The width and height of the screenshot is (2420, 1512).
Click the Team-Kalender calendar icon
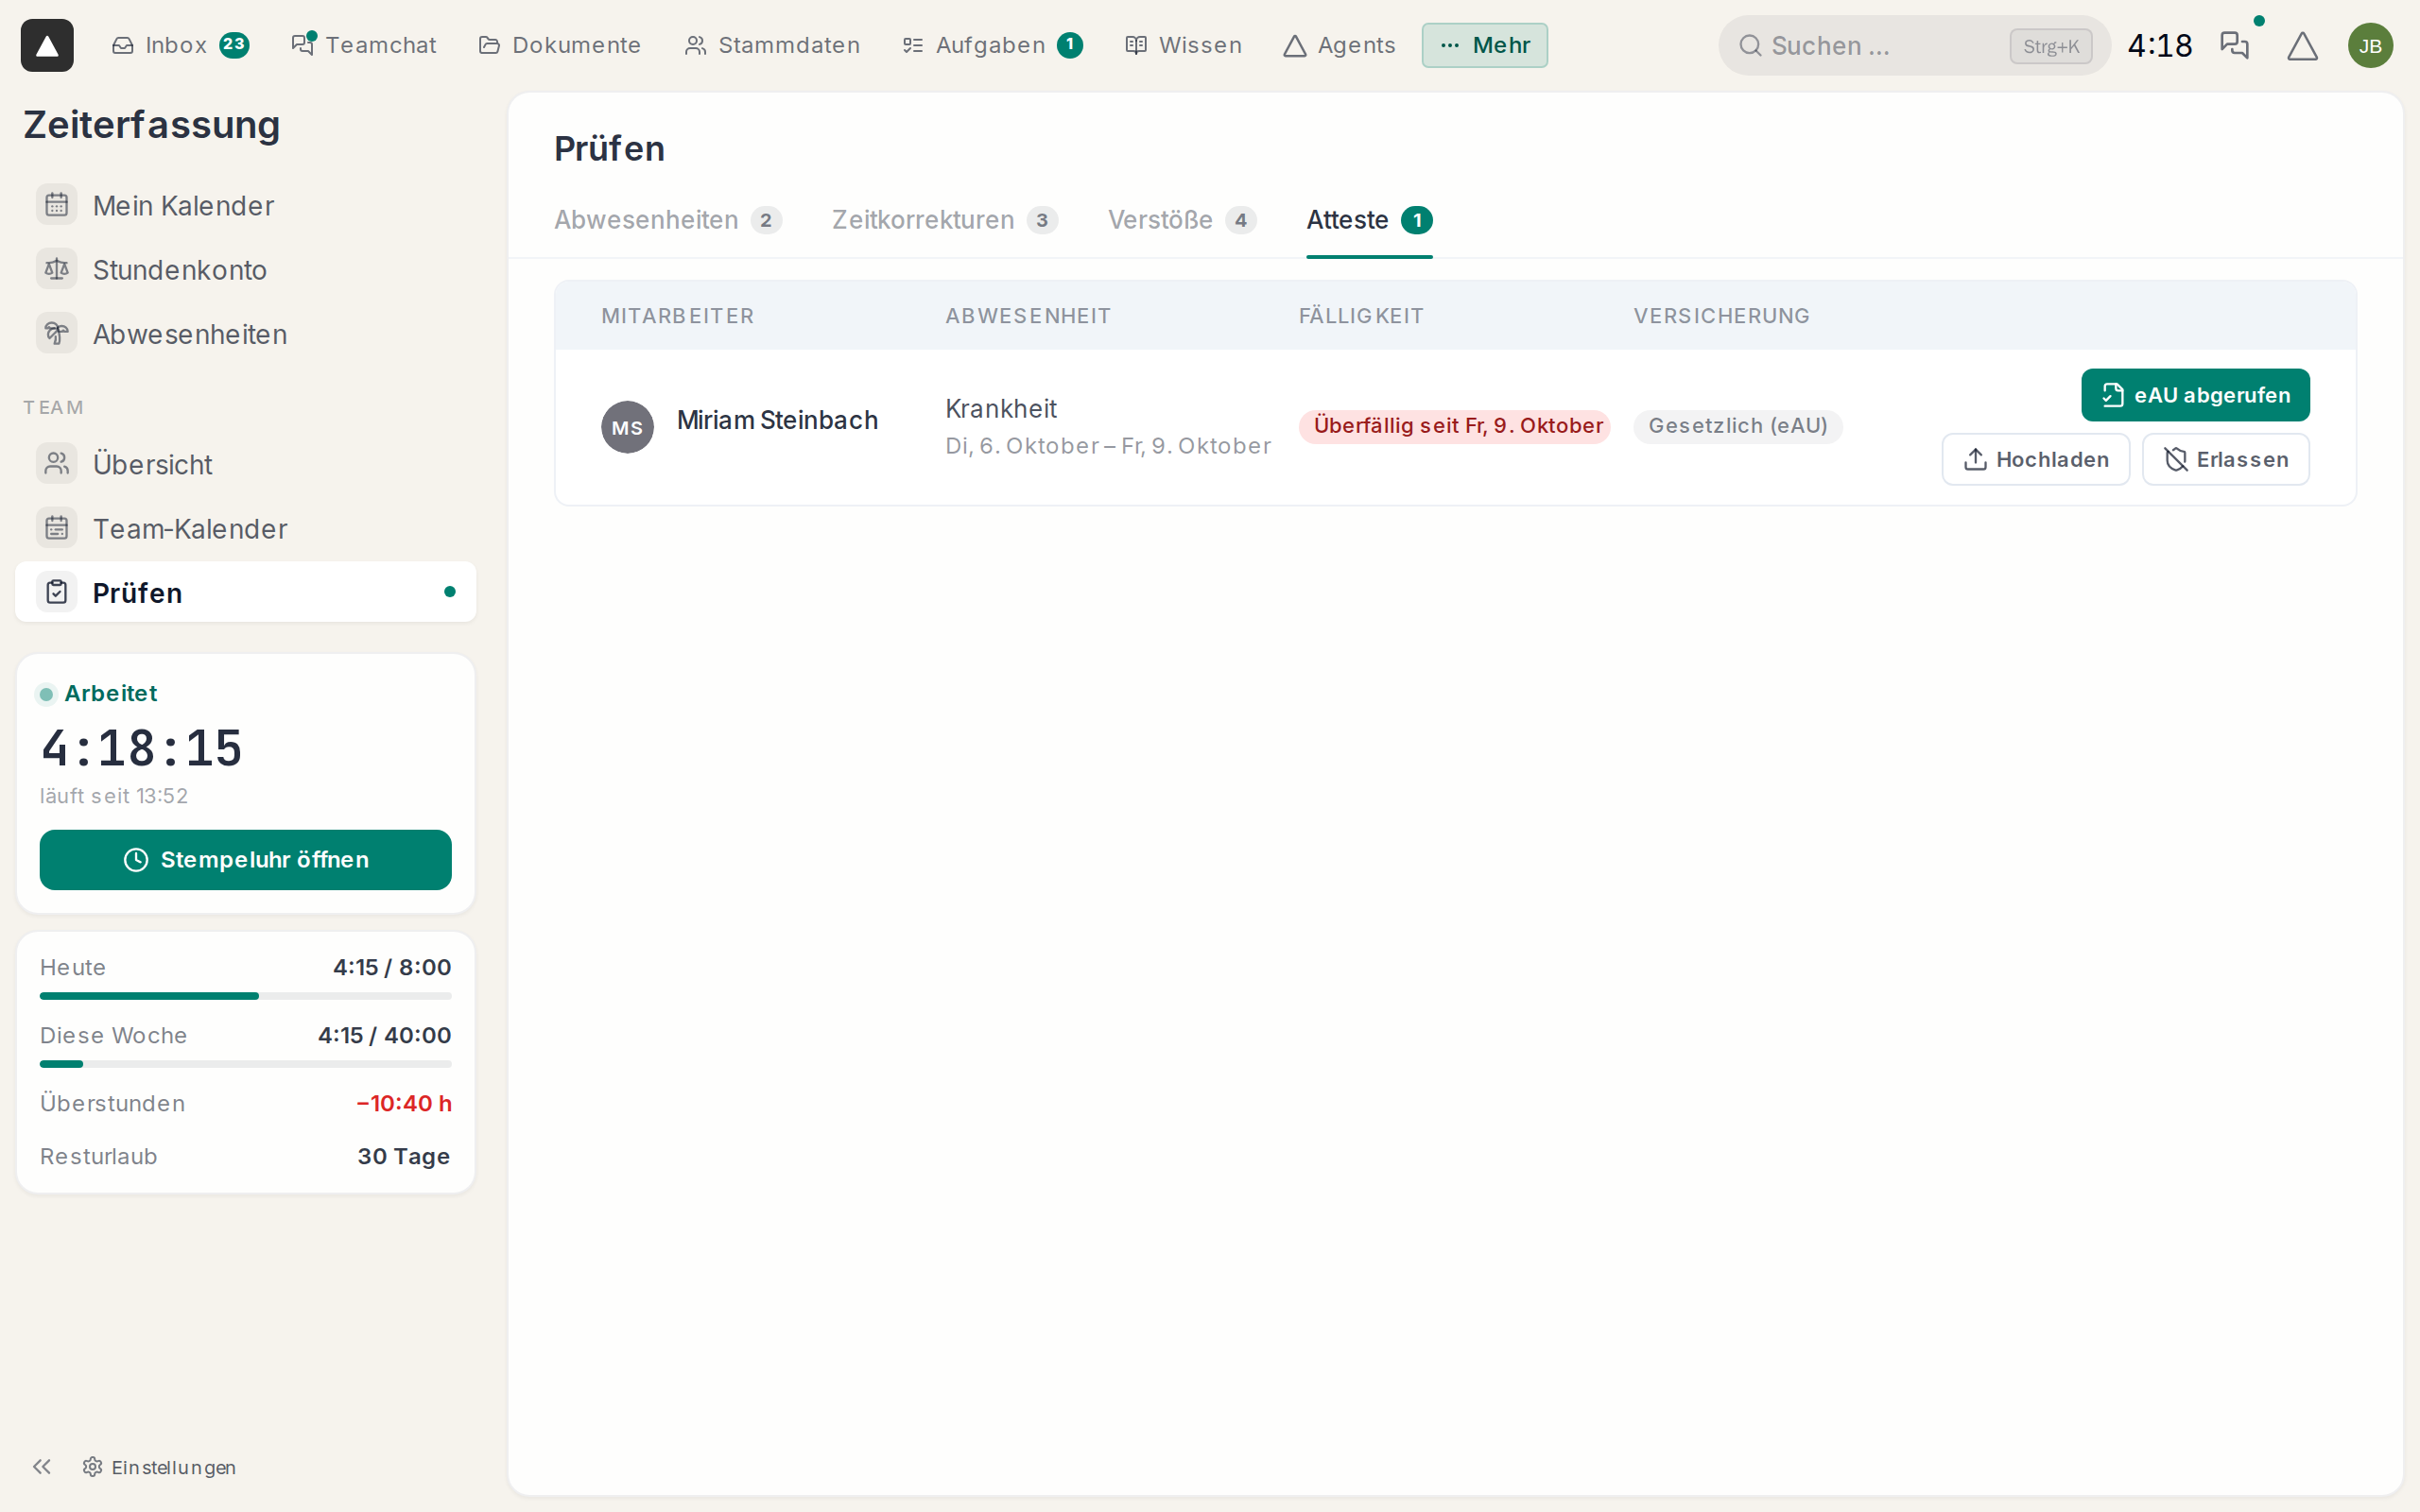(x=57, y=528)
